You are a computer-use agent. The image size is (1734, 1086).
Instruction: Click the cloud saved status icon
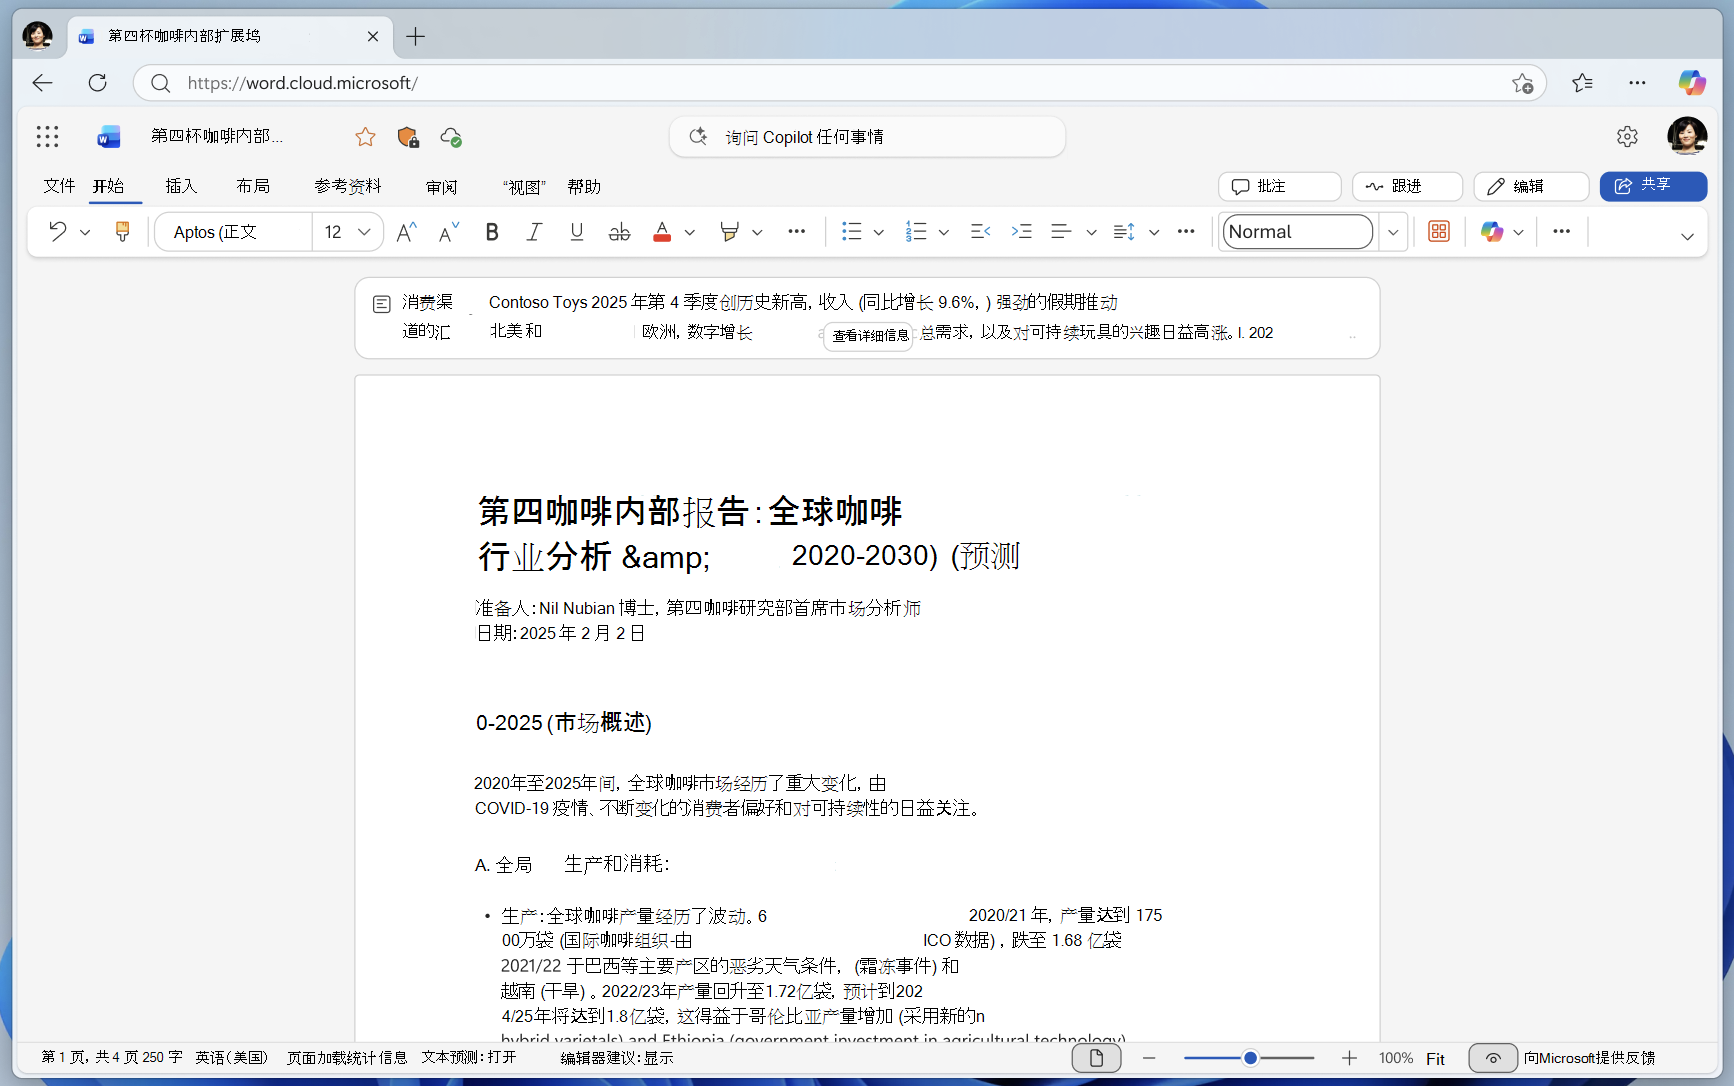pyautogui.click(x=451, y=137)
